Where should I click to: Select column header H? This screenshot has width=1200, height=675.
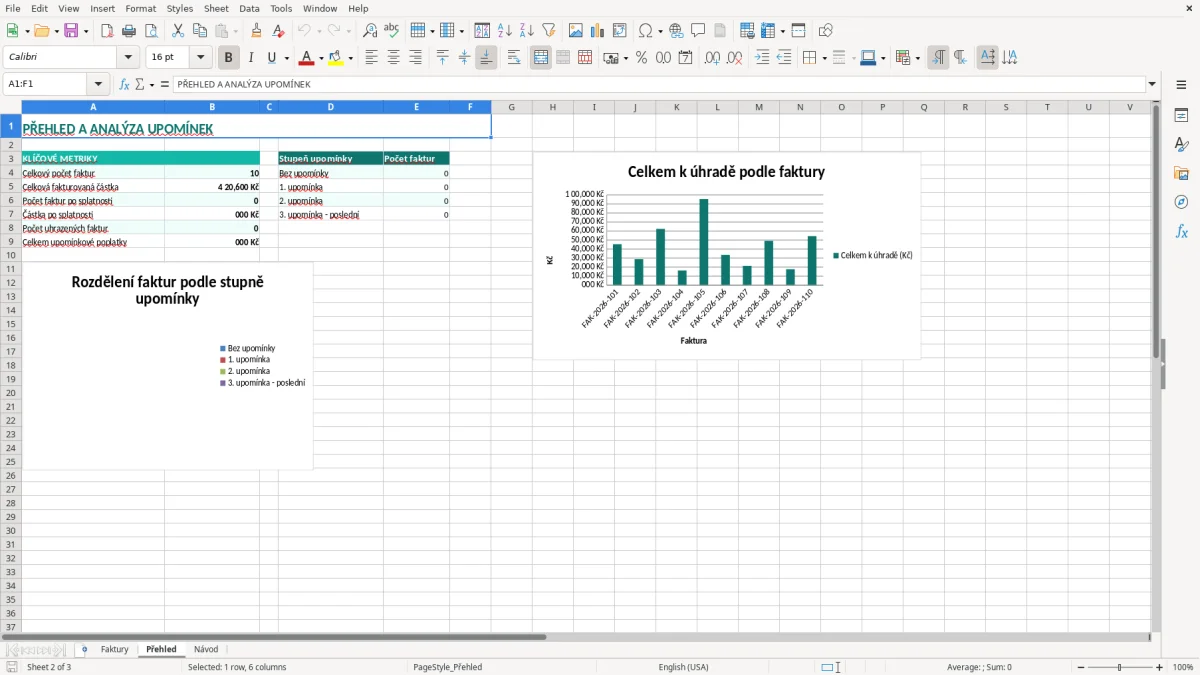(x=552, y=107)
